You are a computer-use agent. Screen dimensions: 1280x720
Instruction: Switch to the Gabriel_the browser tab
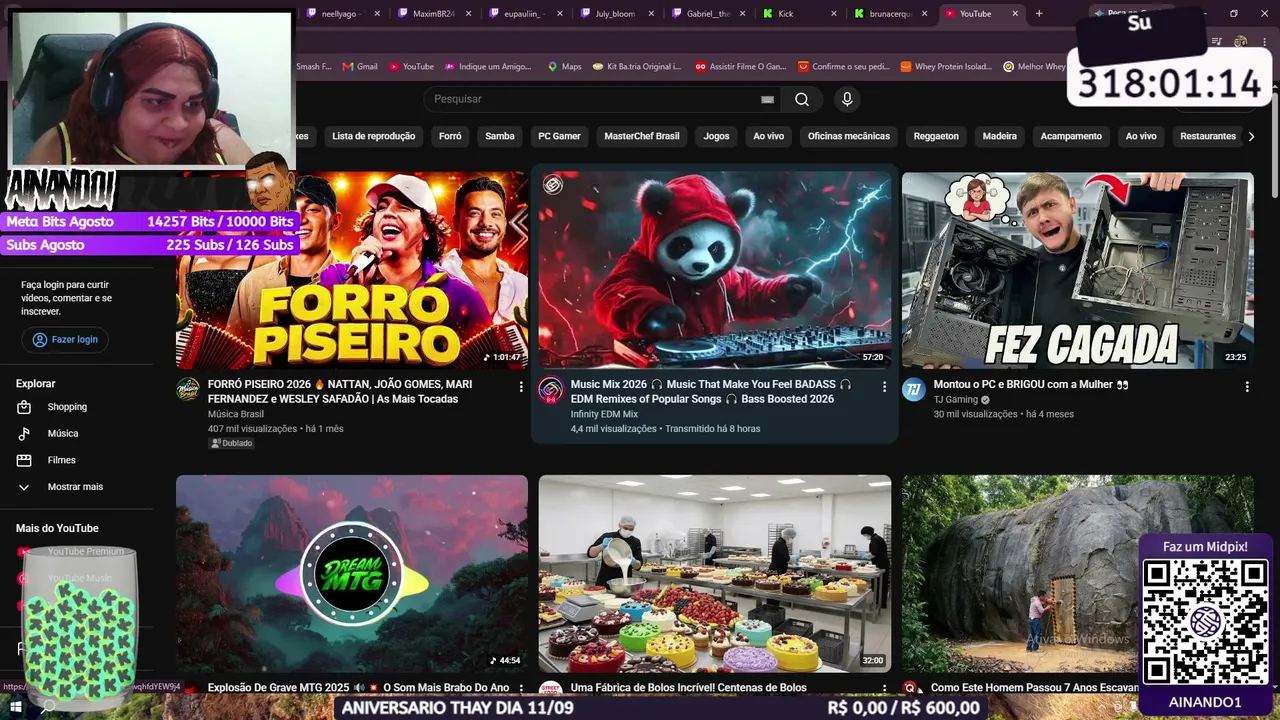(x=709, y=13)
